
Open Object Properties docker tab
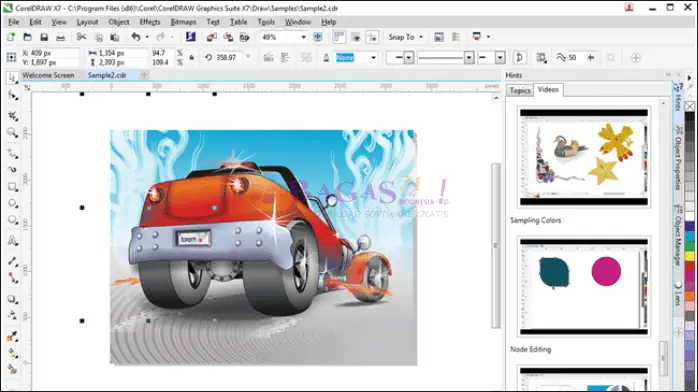[x=677, y=158]
